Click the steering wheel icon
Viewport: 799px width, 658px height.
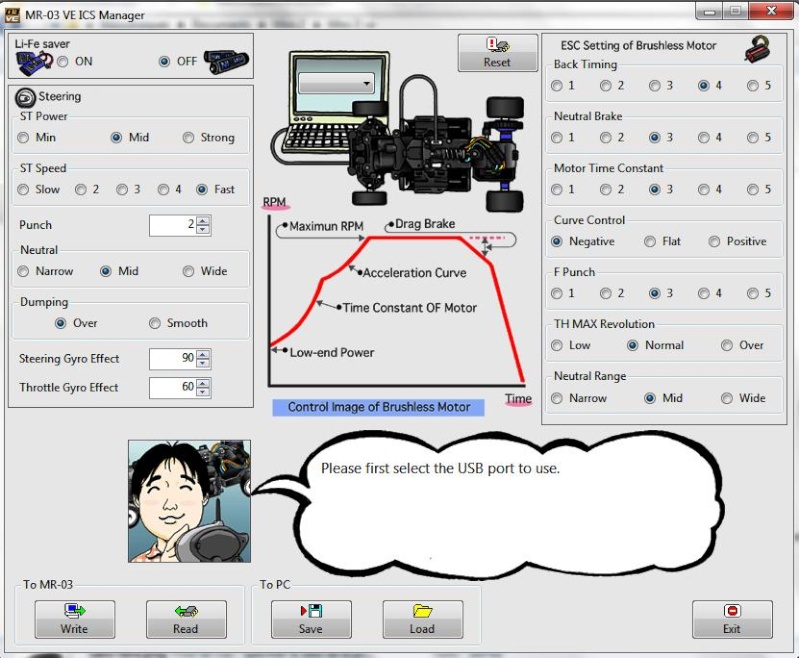tap(25, 97)
